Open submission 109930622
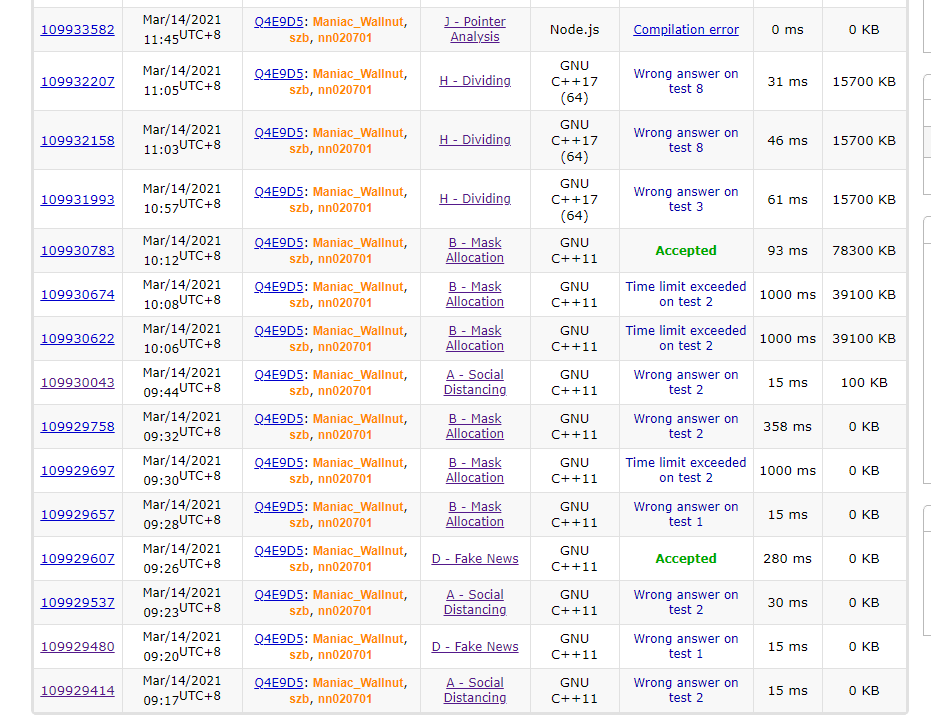Screen dimensions: 931x725 click(77, 338)
